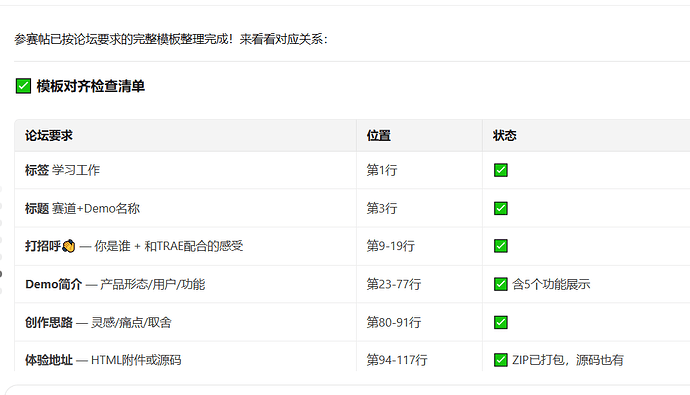The height and width of the screenshot is (395, 690).
Task: Click the waving hand emoji after 打招呼
Action: 69,246
